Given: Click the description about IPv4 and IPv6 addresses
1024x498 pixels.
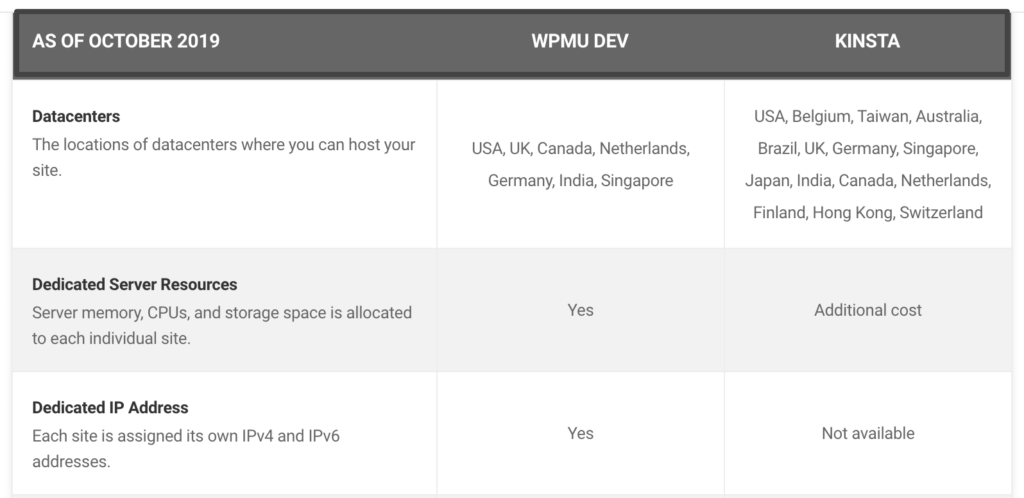Looking at the screenshot, I should [186, 448].
